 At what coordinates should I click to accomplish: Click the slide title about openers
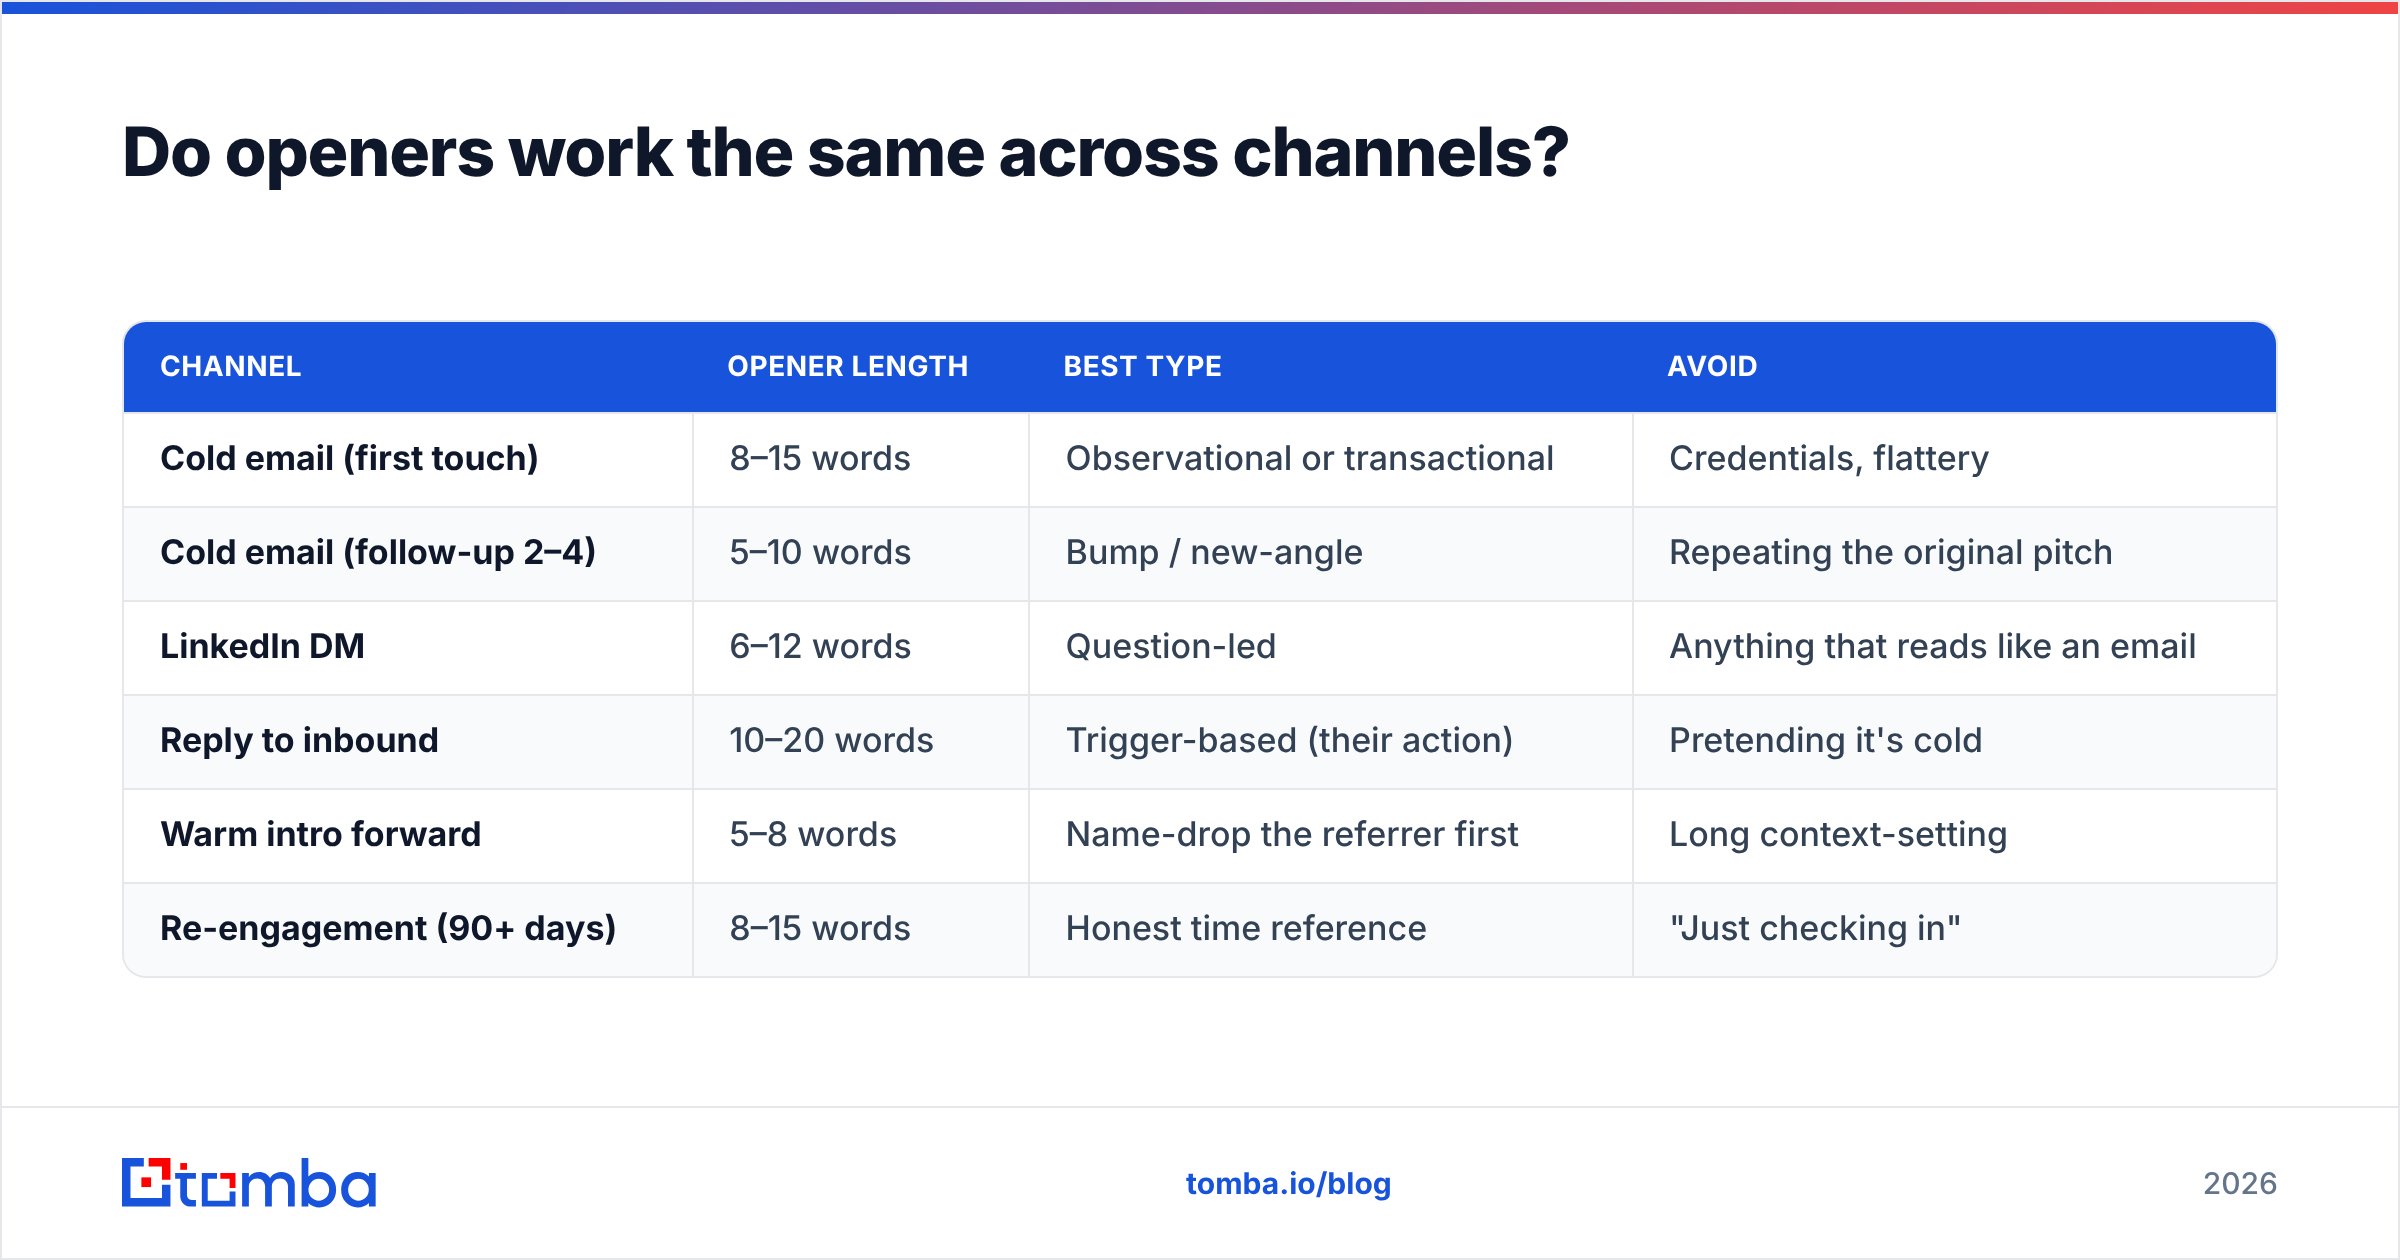pyautogui.click(x=845, y=153)
